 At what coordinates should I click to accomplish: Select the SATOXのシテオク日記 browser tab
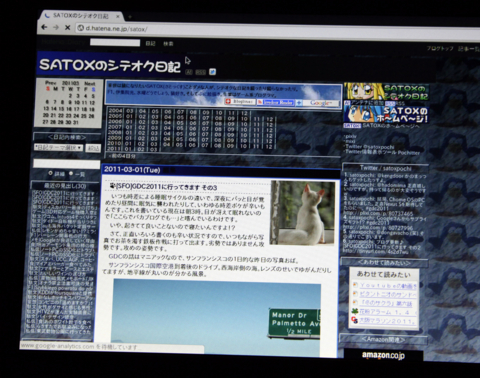pyautogui.click(x=81, y=16)
